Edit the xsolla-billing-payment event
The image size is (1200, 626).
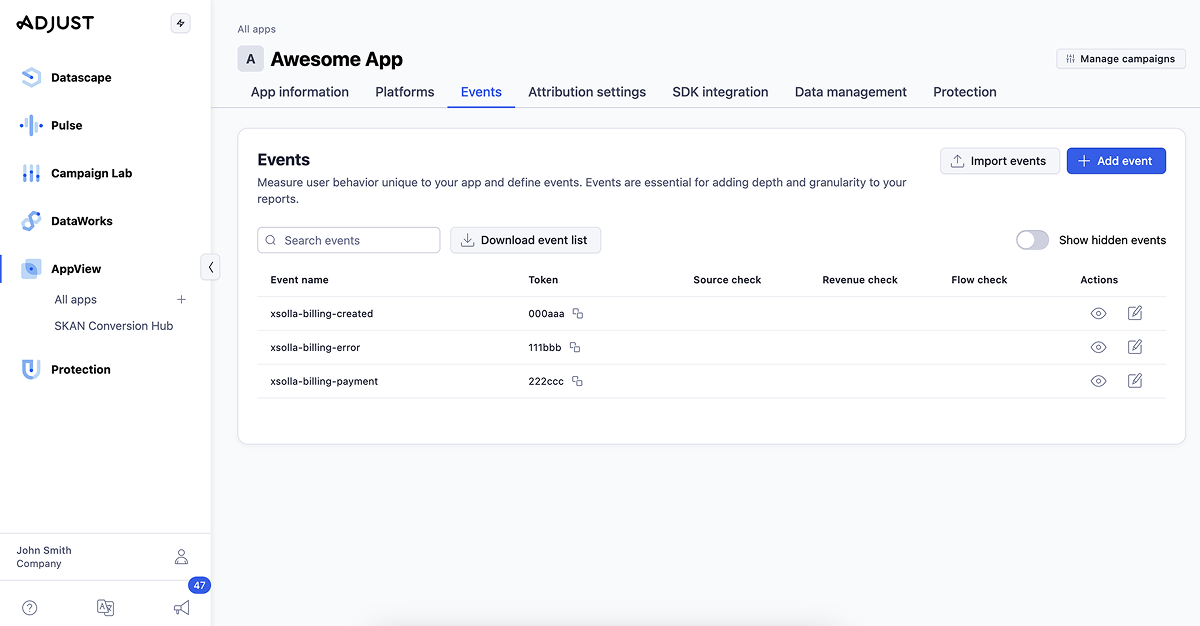pos(1135,381)
